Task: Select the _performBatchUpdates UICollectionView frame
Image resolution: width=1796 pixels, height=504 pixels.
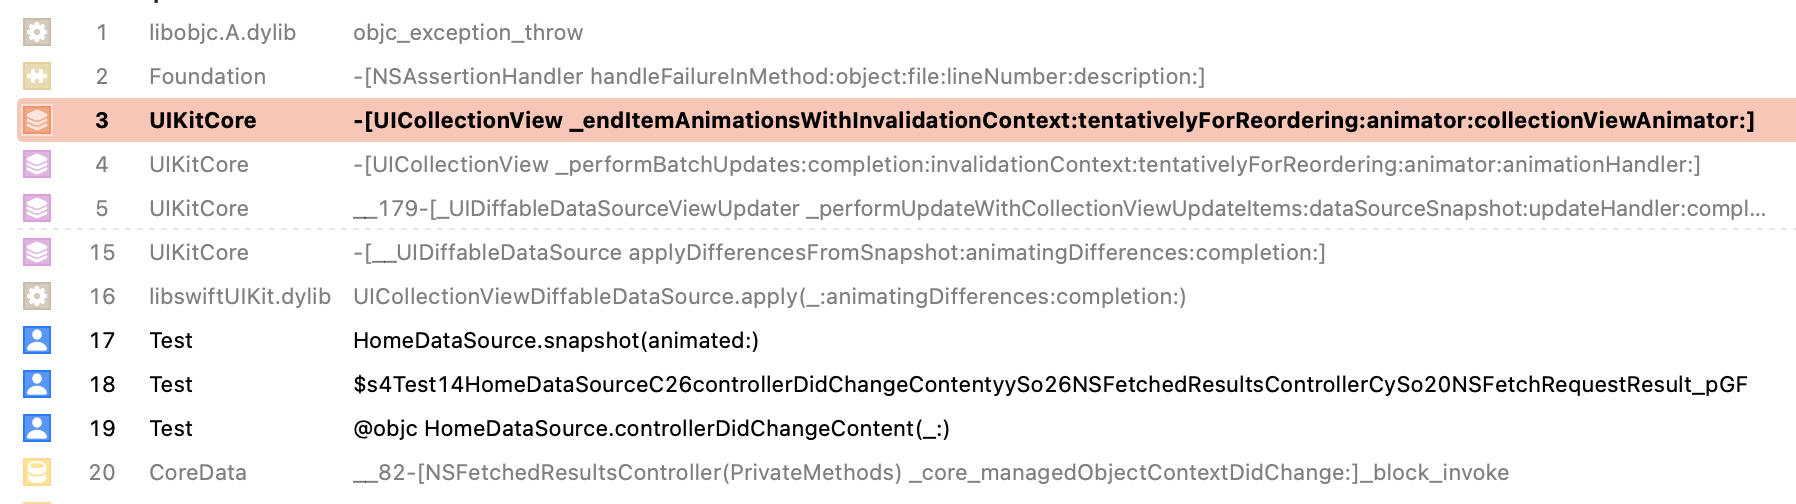Action: pos(1026,164)
